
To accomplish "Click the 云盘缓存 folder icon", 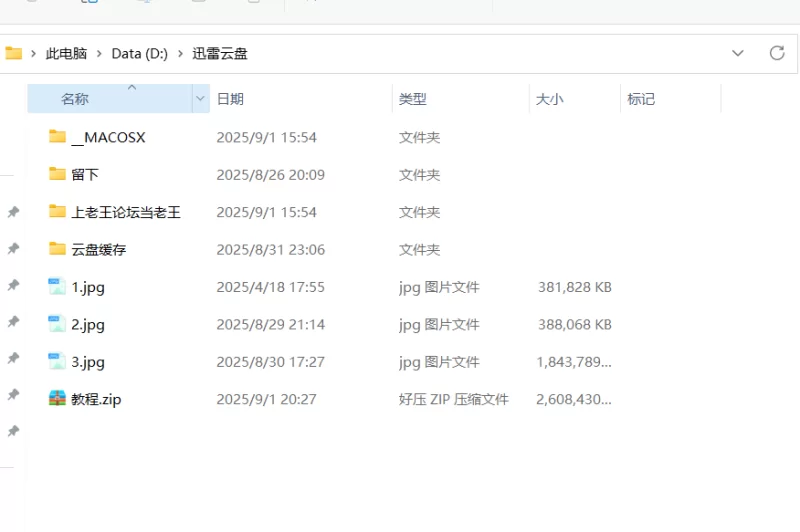I will pos(57,248).
